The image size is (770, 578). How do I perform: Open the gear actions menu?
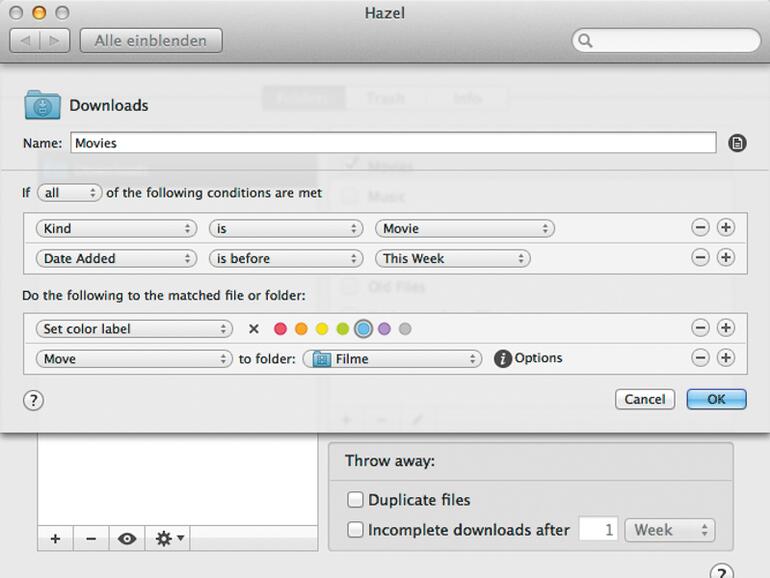click(168, 539)
